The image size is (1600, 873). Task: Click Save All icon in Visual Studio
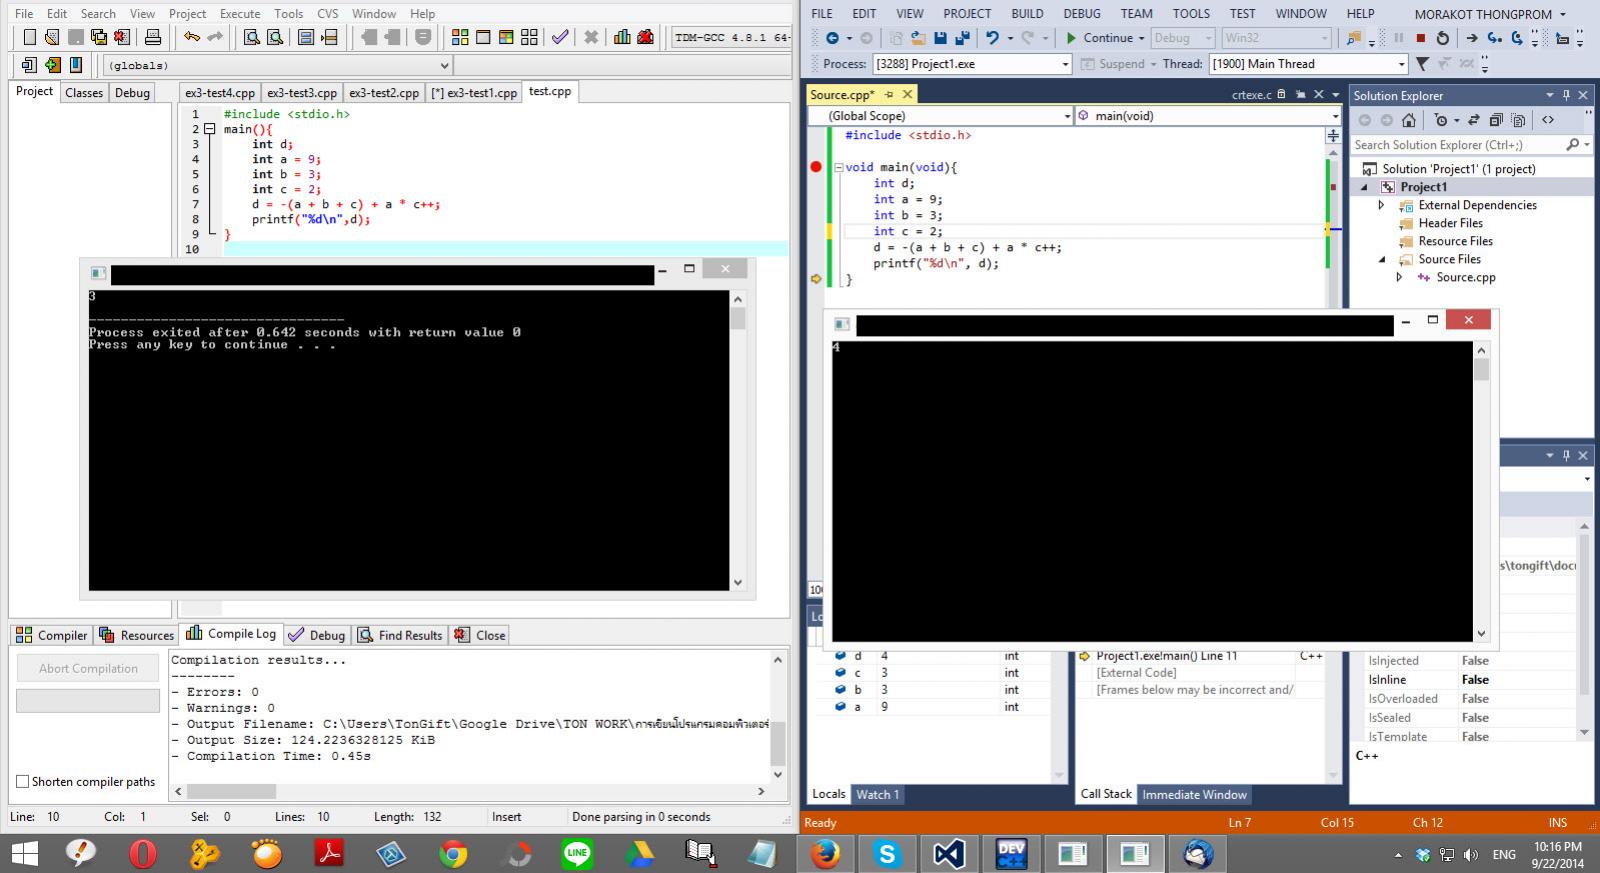coord(962,38)
